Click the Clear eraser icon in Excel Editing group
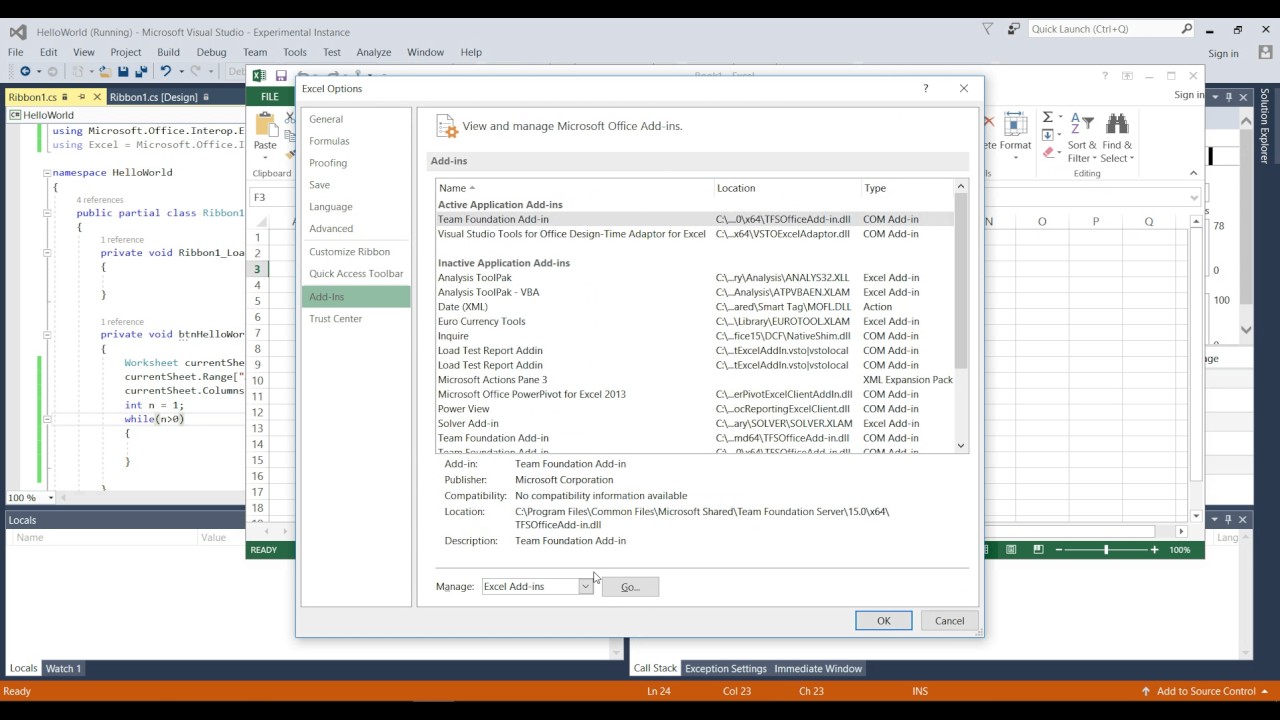Viewport: 1280px width, 720px height. pyautogui.click(x=1047, y=153)
